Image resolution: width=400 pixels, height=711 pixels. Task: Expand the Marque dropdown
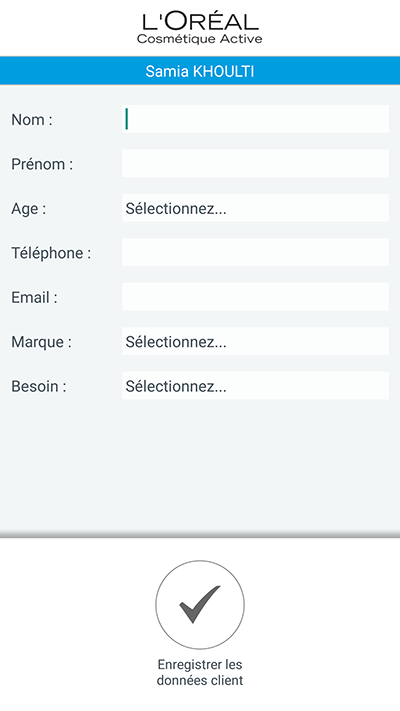(255, 341)
